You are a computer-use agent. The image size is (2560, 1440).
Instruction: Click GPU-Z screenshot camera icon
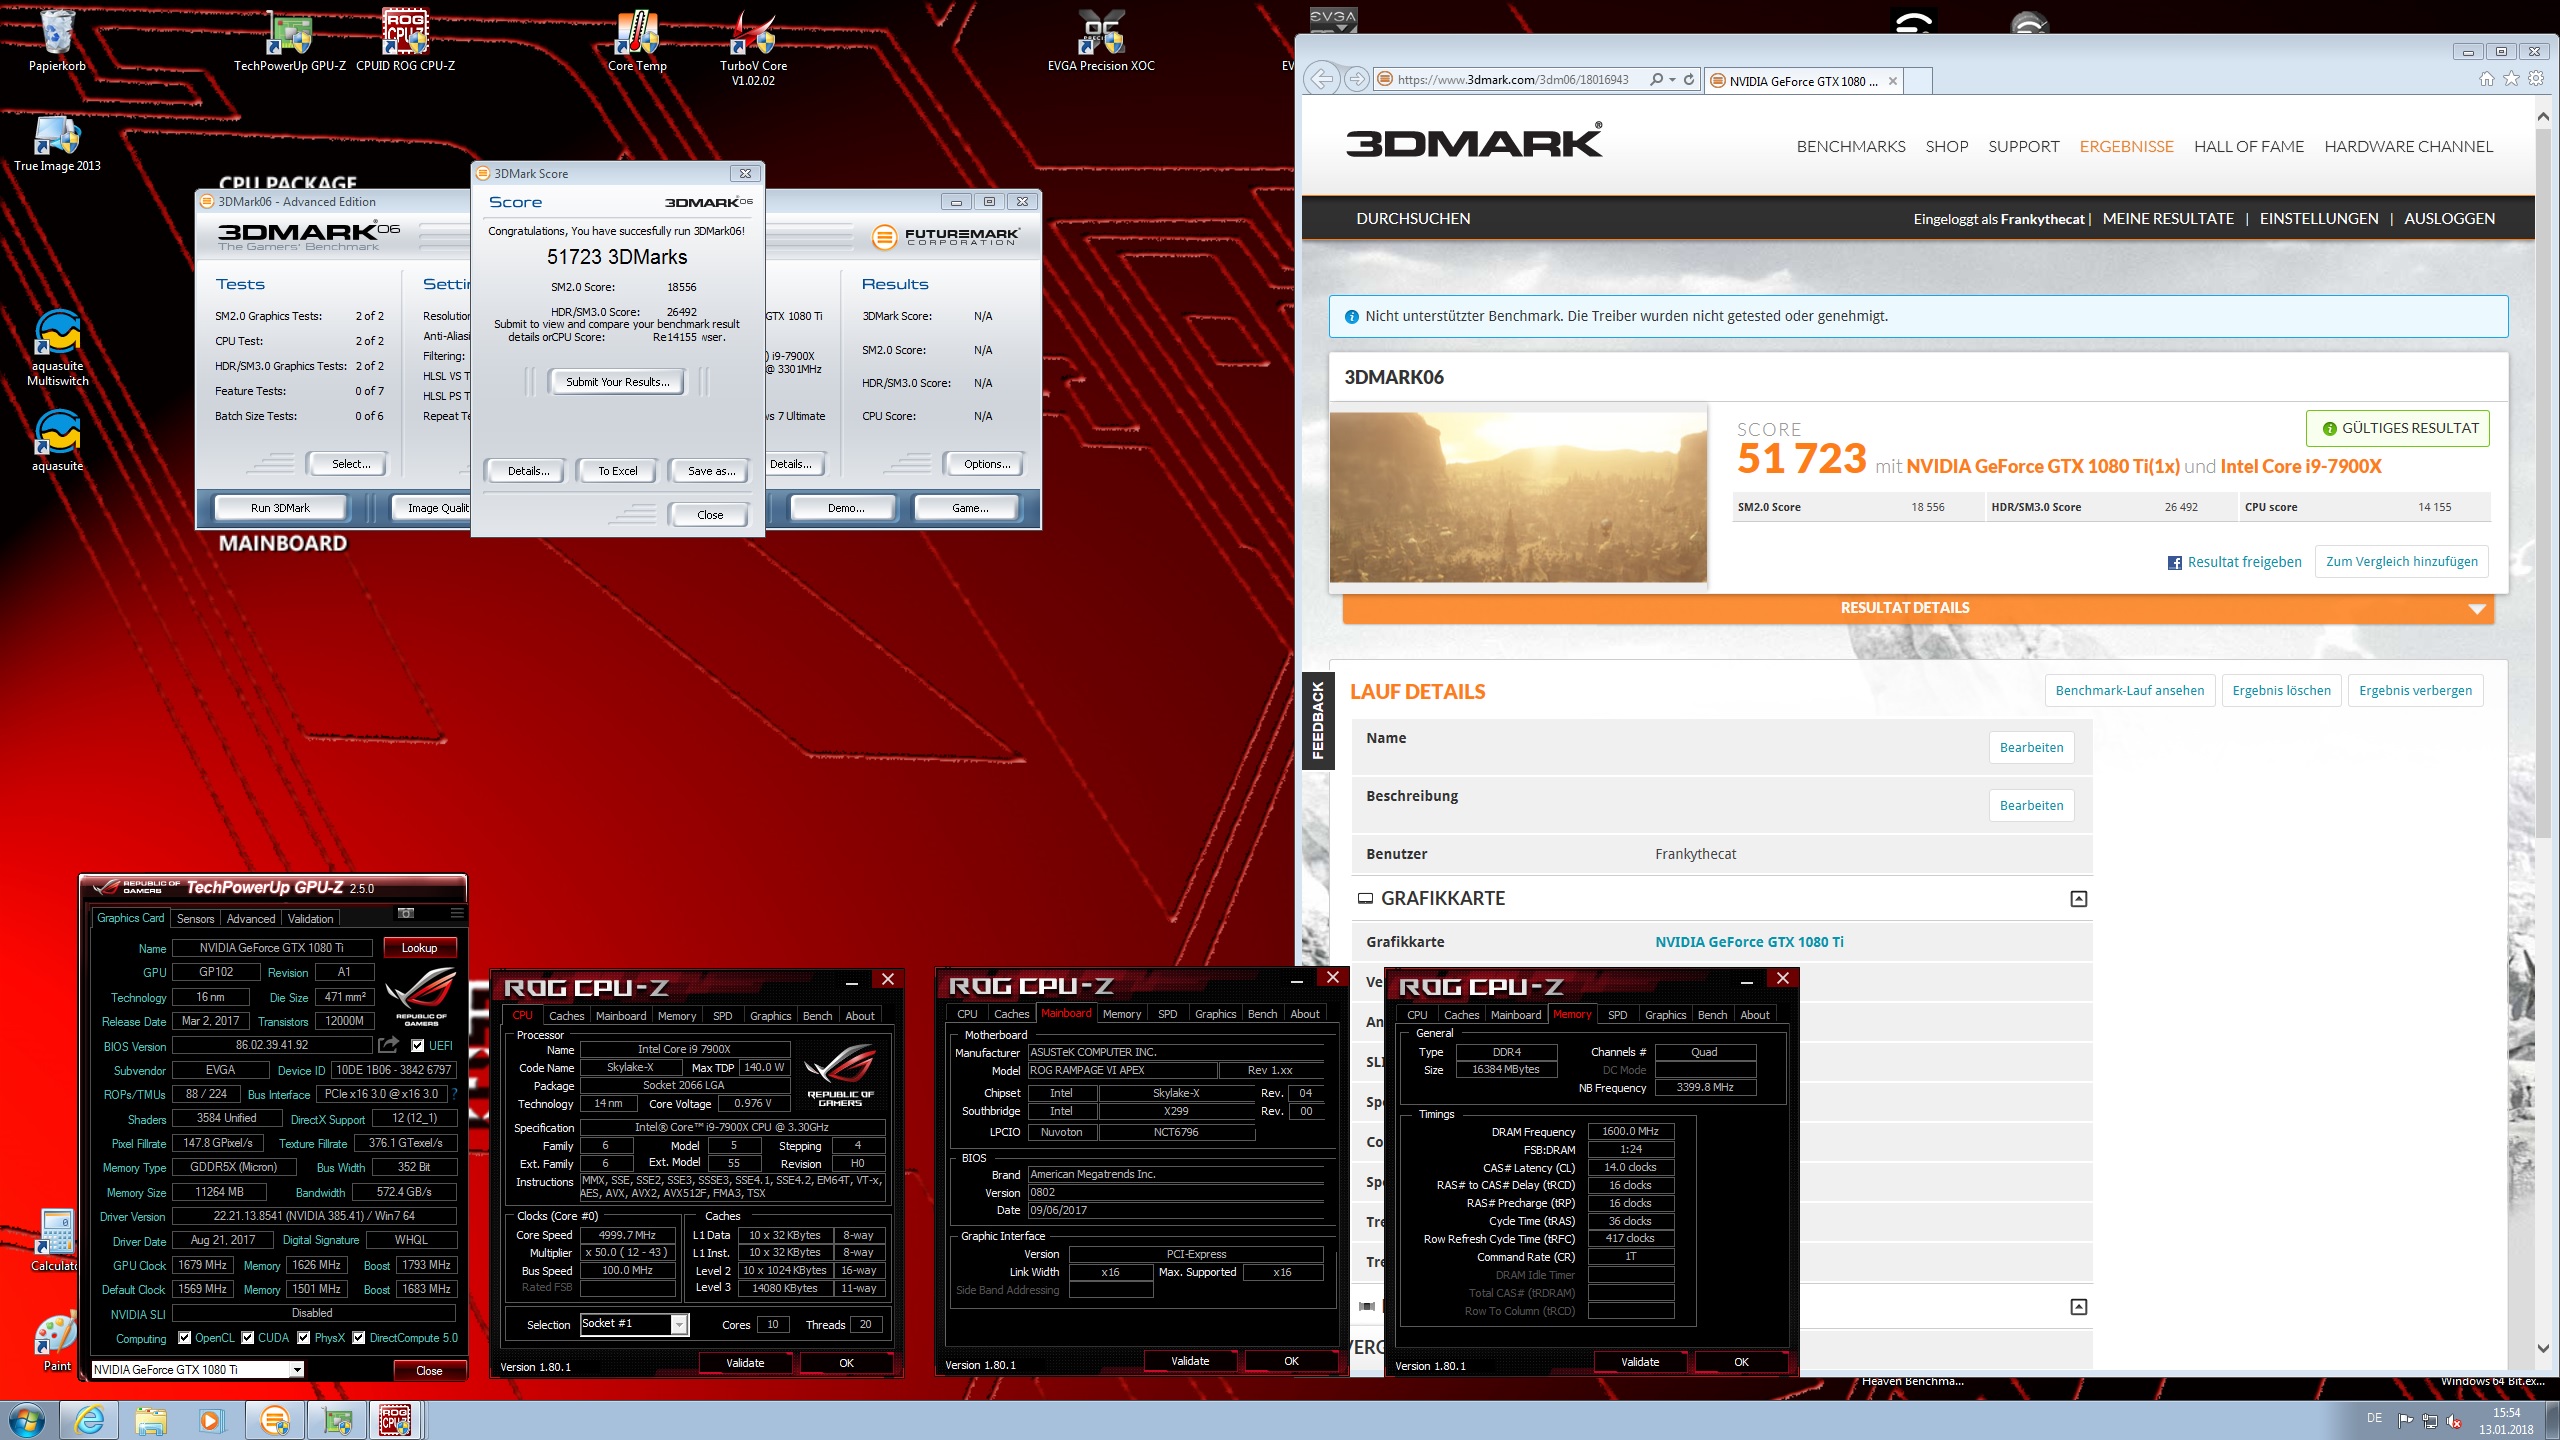click(405, 913)
